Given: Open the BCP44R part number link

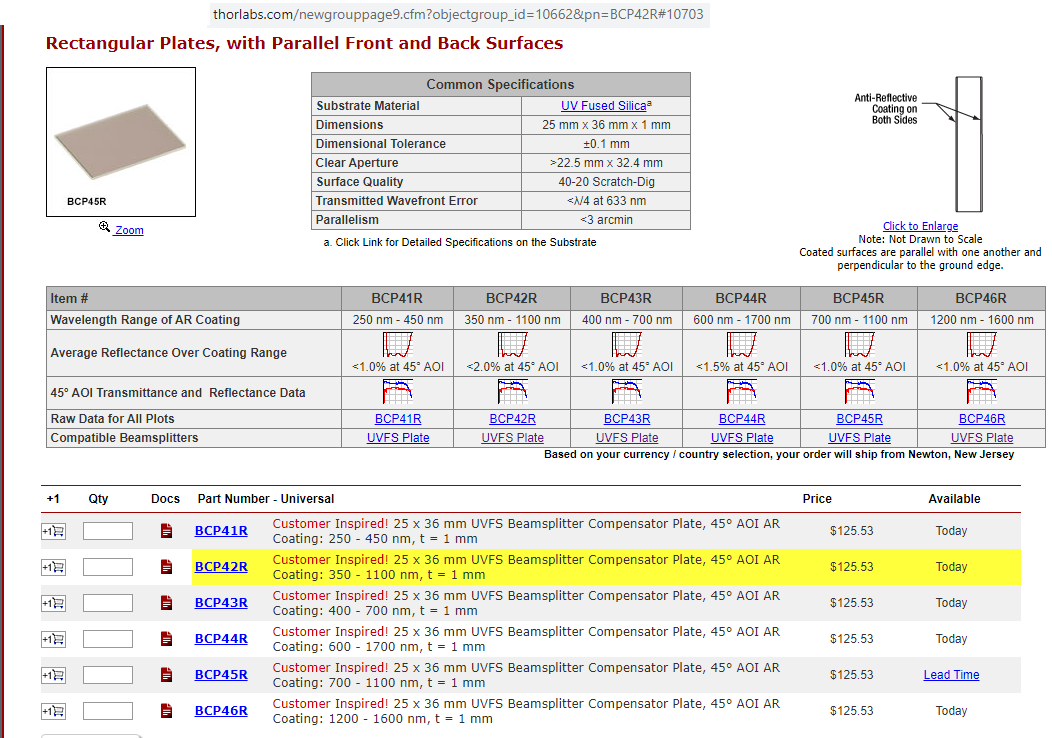Looking at the screenshot, I should point(221,639).
